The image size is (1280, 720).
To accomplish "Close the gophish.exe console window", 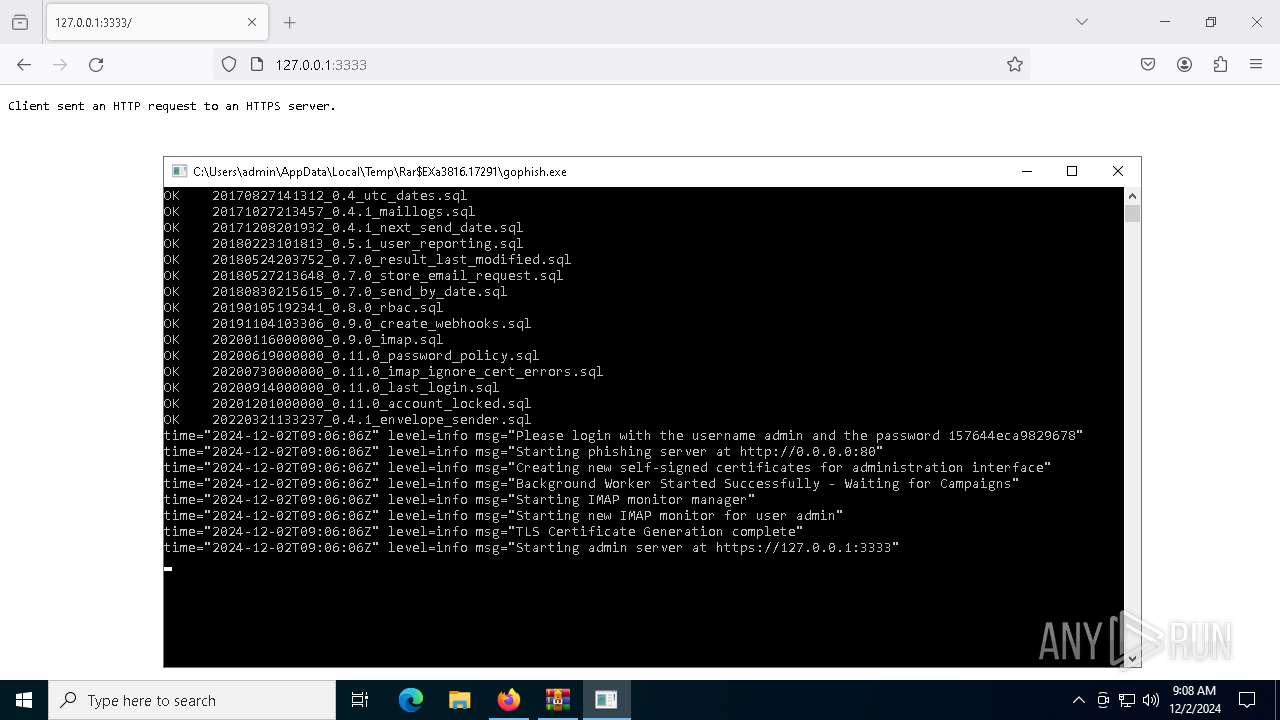I will click(1118, 171).
